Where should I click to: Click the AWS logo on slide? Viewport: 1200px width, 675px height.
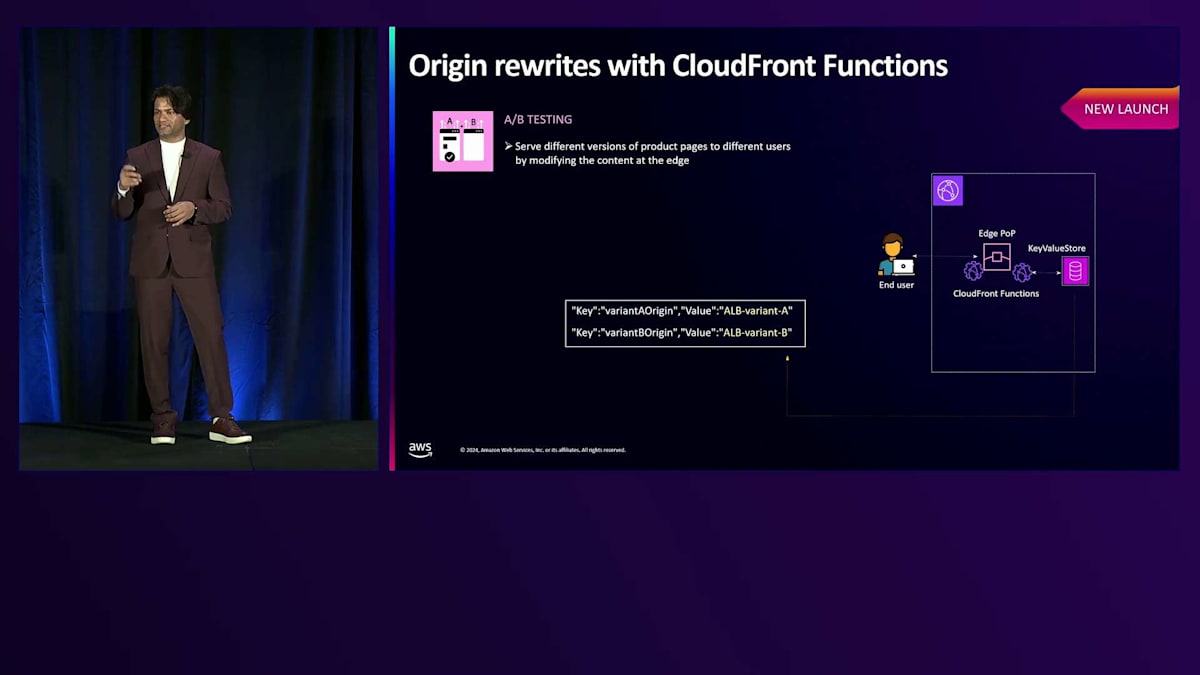[420, 450]
